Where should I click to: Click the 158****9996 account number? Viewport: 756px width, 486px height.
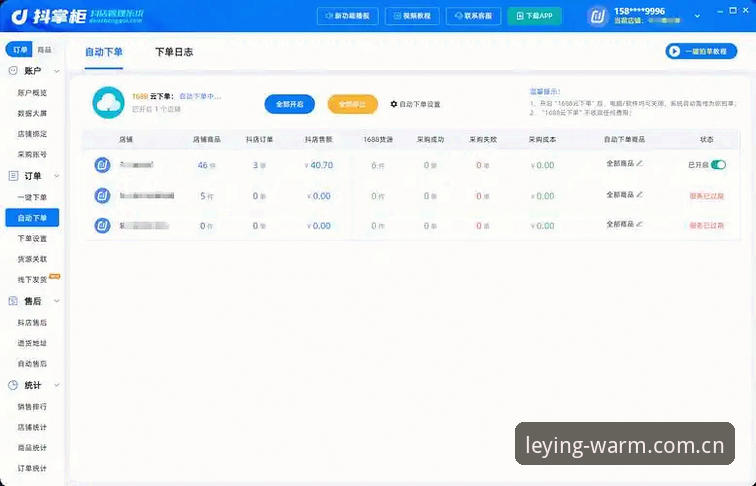[639, 11]
